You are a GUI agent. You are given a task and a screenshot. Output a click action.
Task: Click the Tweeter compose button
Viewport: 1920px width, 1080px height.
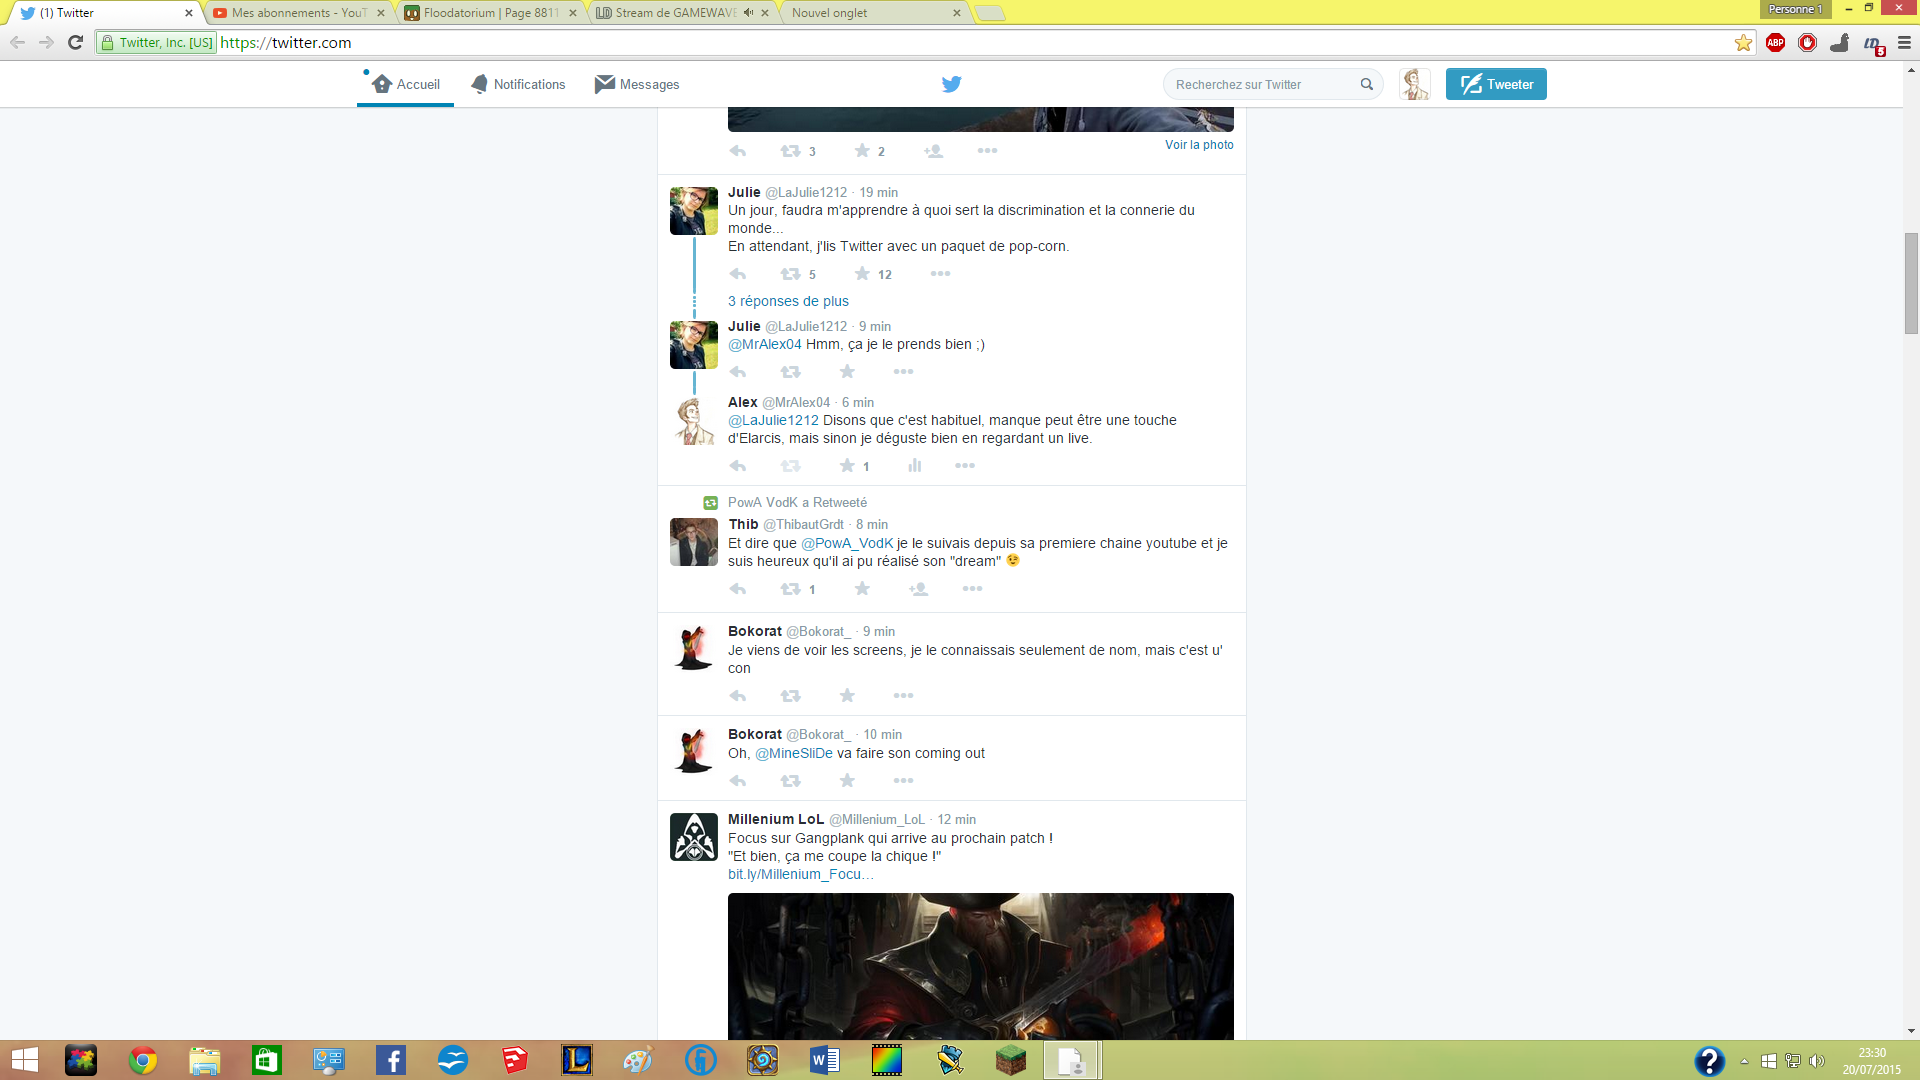tap(1496, 85)
